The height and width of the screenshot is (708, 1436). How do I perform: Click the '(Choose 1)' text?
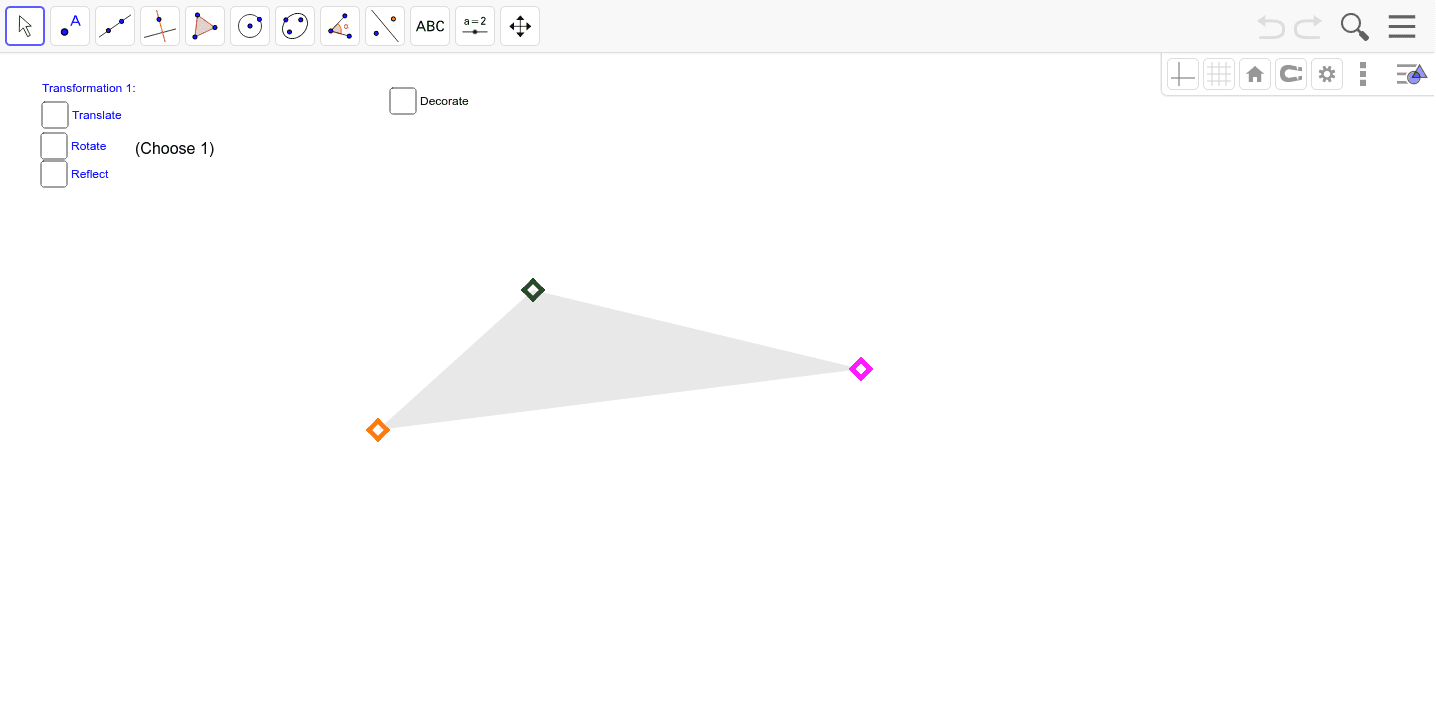tap(175, 148)
